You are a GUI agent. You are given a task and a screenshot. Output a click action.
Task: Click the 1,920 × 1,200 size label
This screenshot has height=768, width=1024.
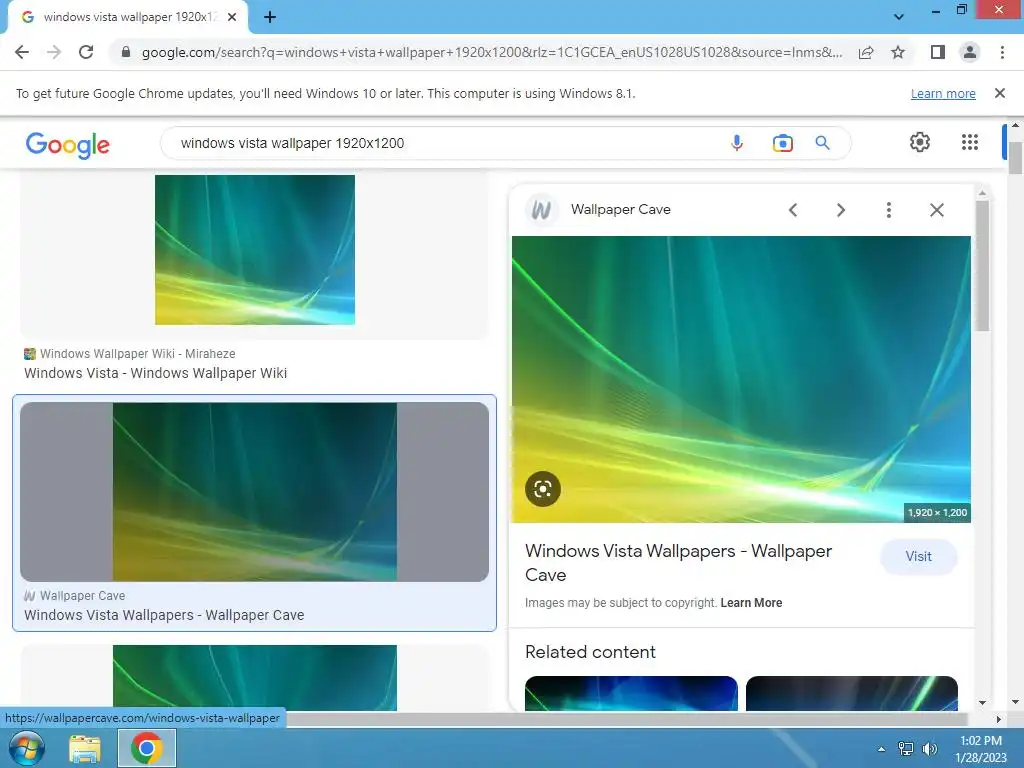click(937, 513)
